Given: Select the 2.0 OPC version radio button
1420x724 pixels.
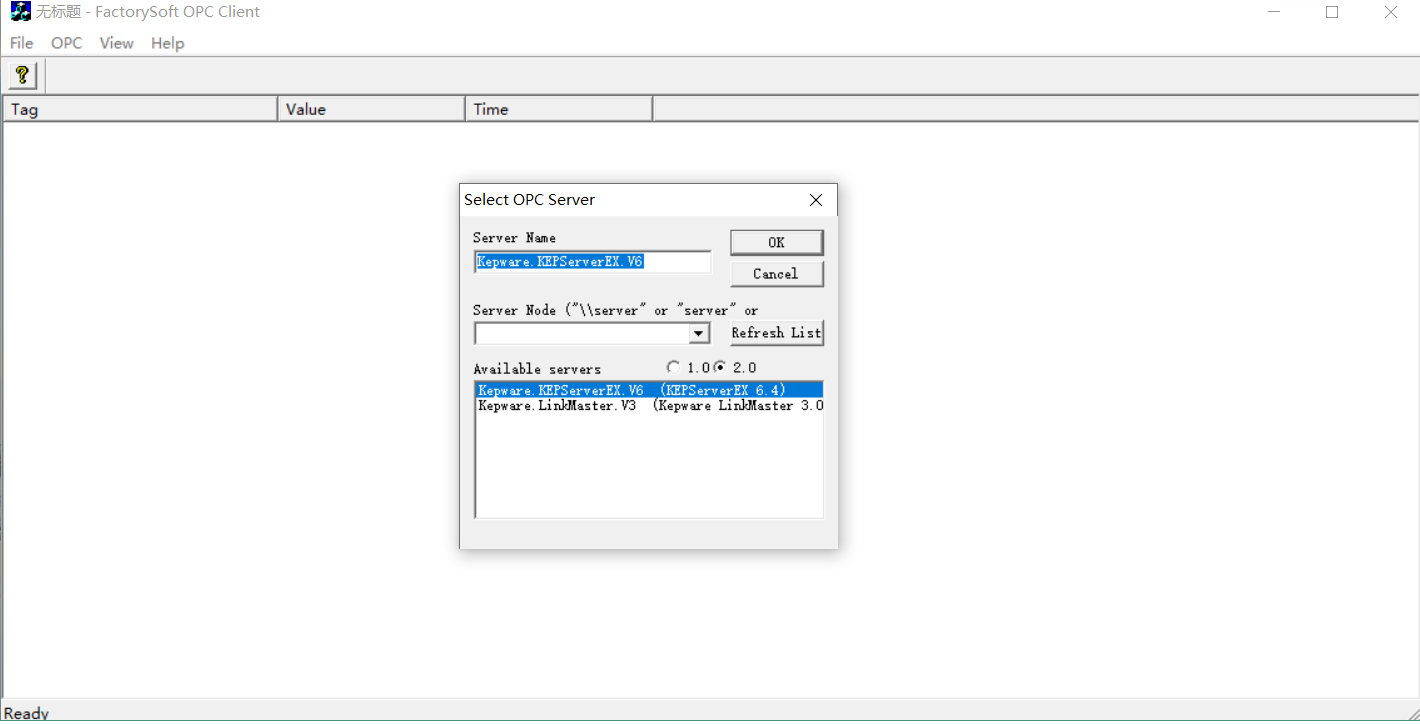Looking at the screenshot, I should tap(720, 368).
